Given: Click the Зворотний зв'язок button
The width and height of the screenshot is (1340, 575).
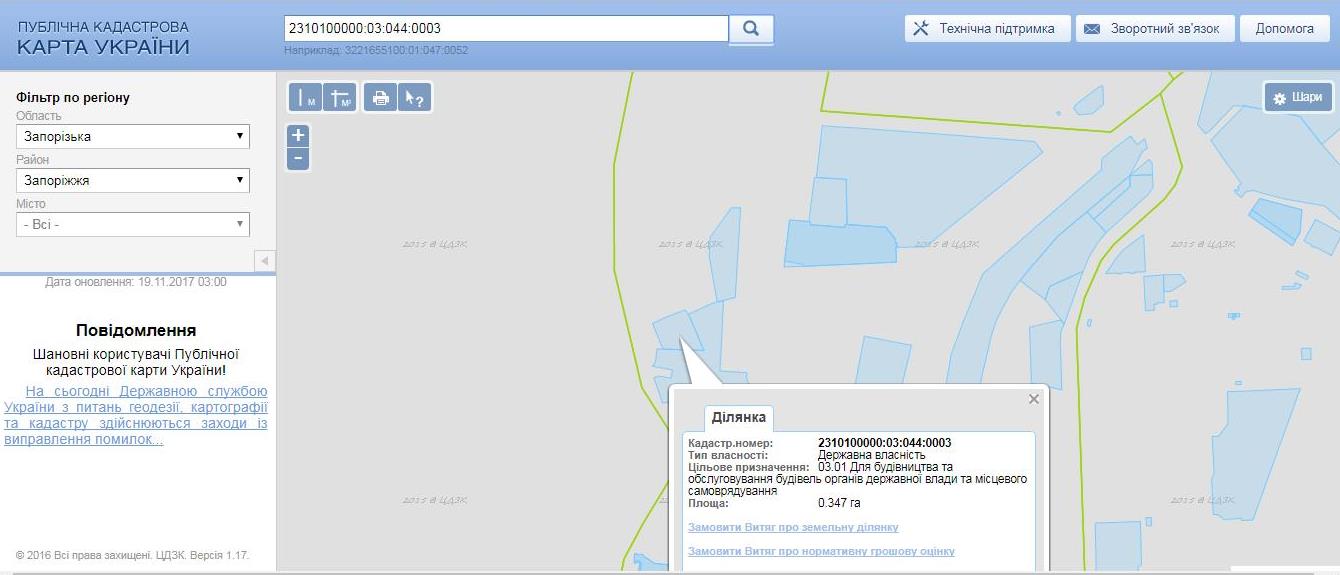Looking at the screenshot, I should coord(1154,29).
